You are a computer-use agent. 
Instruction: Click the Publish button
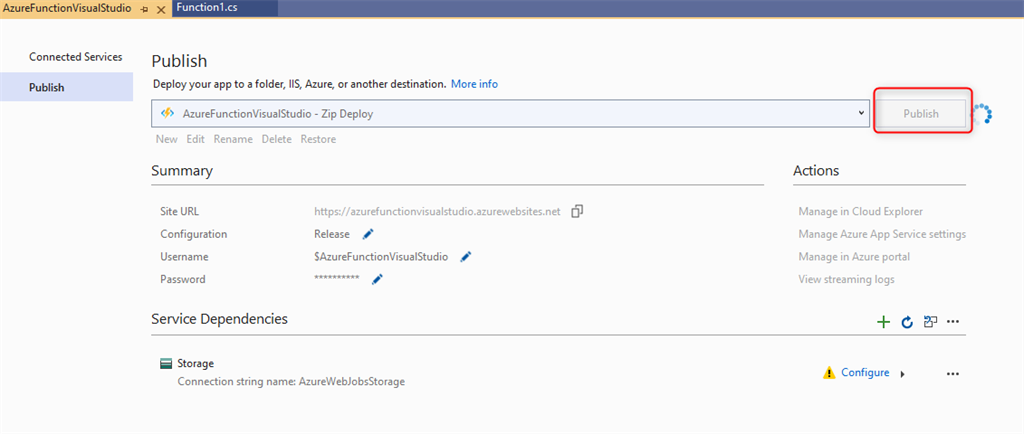click(920, 114)
